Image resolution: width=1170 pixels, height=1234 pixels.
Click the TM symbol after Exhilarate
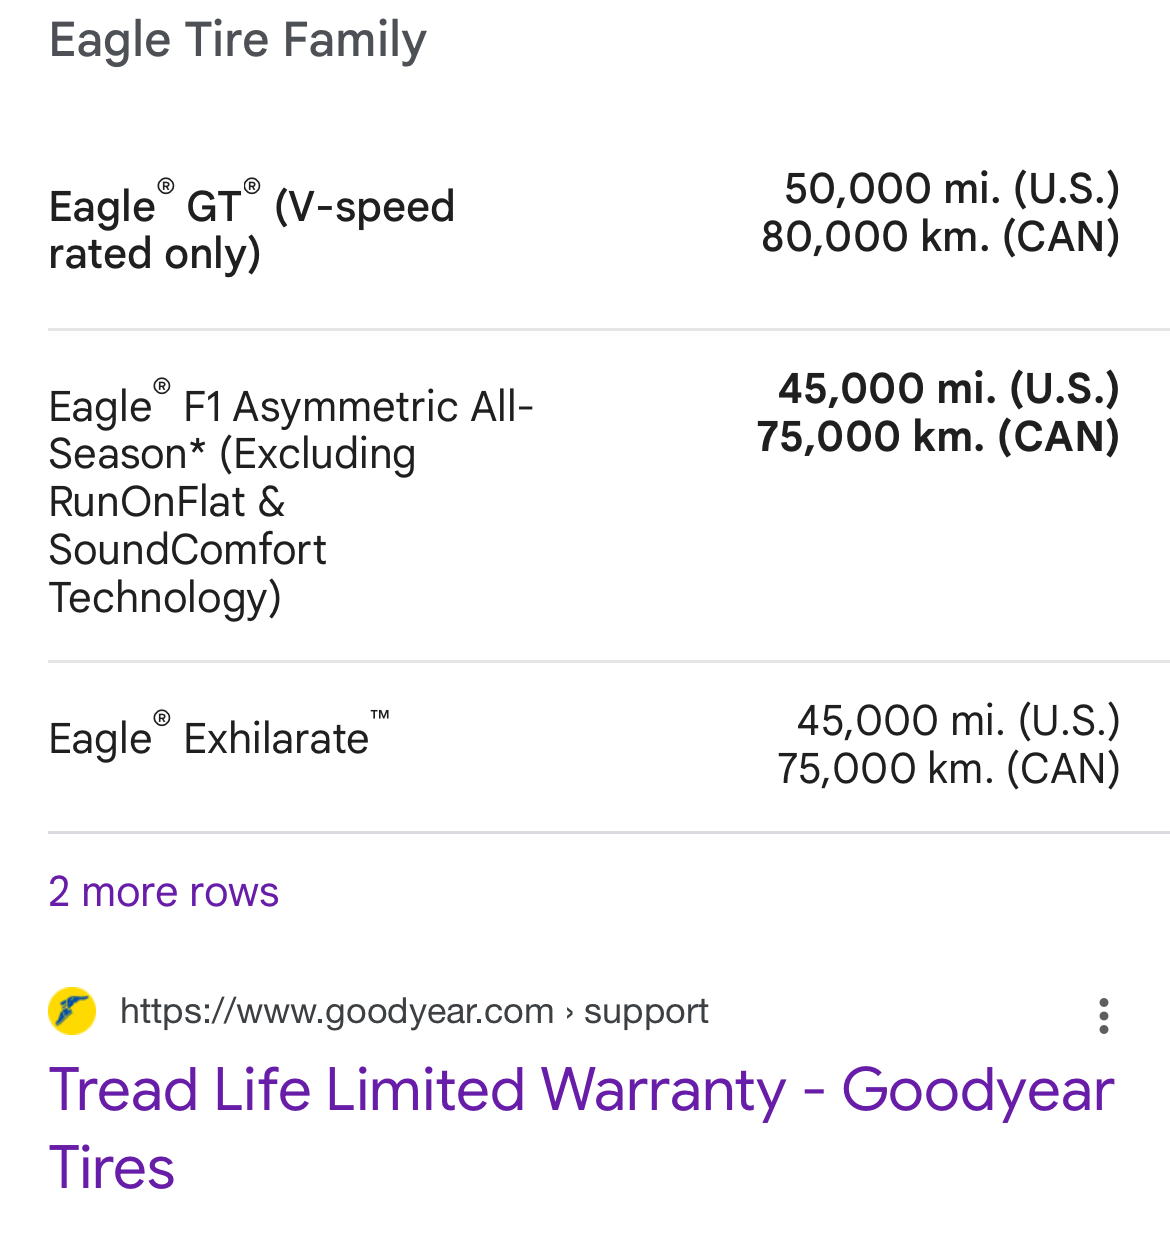pyautogui.click(x=380, y=716)
